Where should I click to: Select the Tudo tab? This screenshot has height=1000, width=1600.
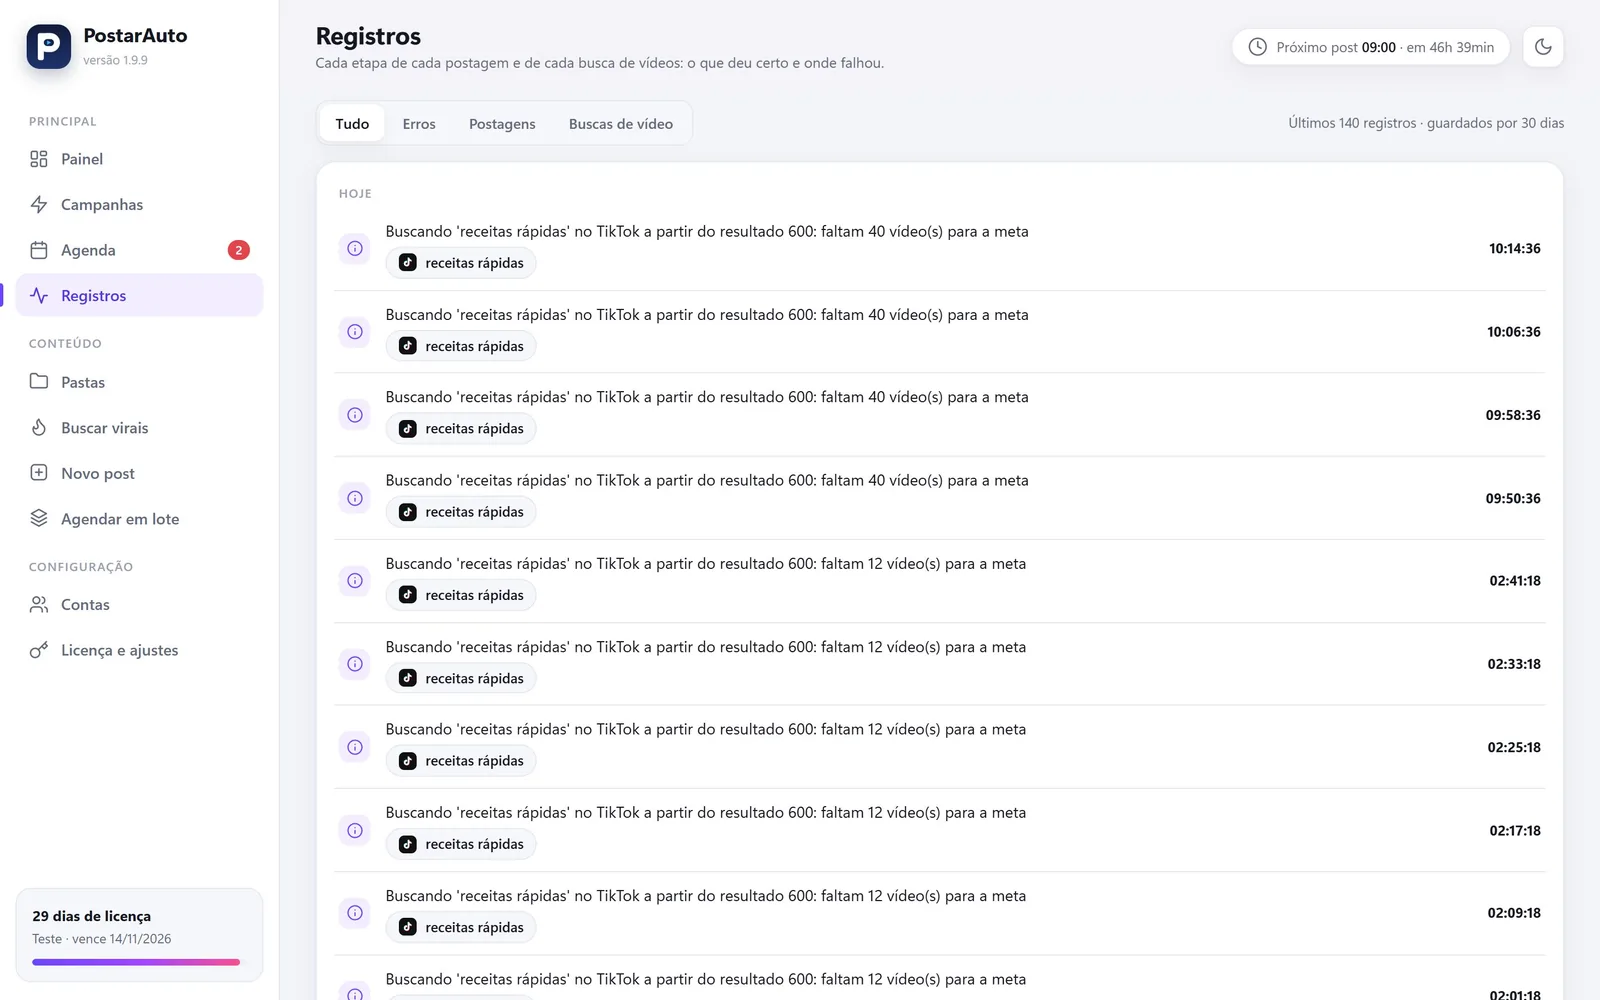click(352, 124)
